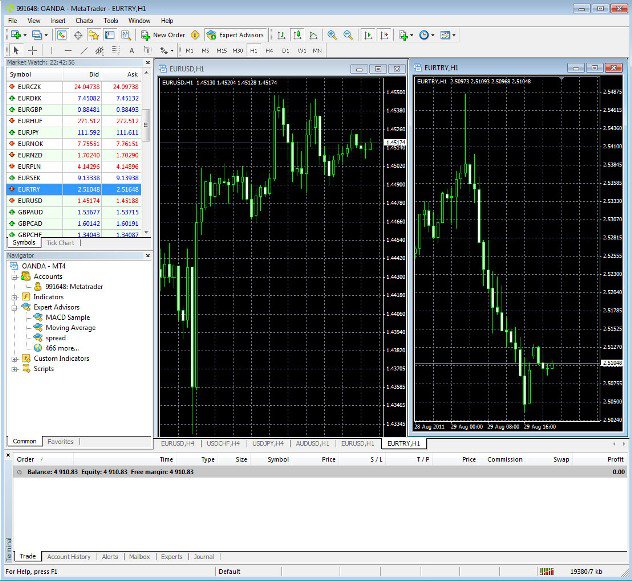
Task: Open the Arrows objects dropdown
Action: (x=166, y=50)
